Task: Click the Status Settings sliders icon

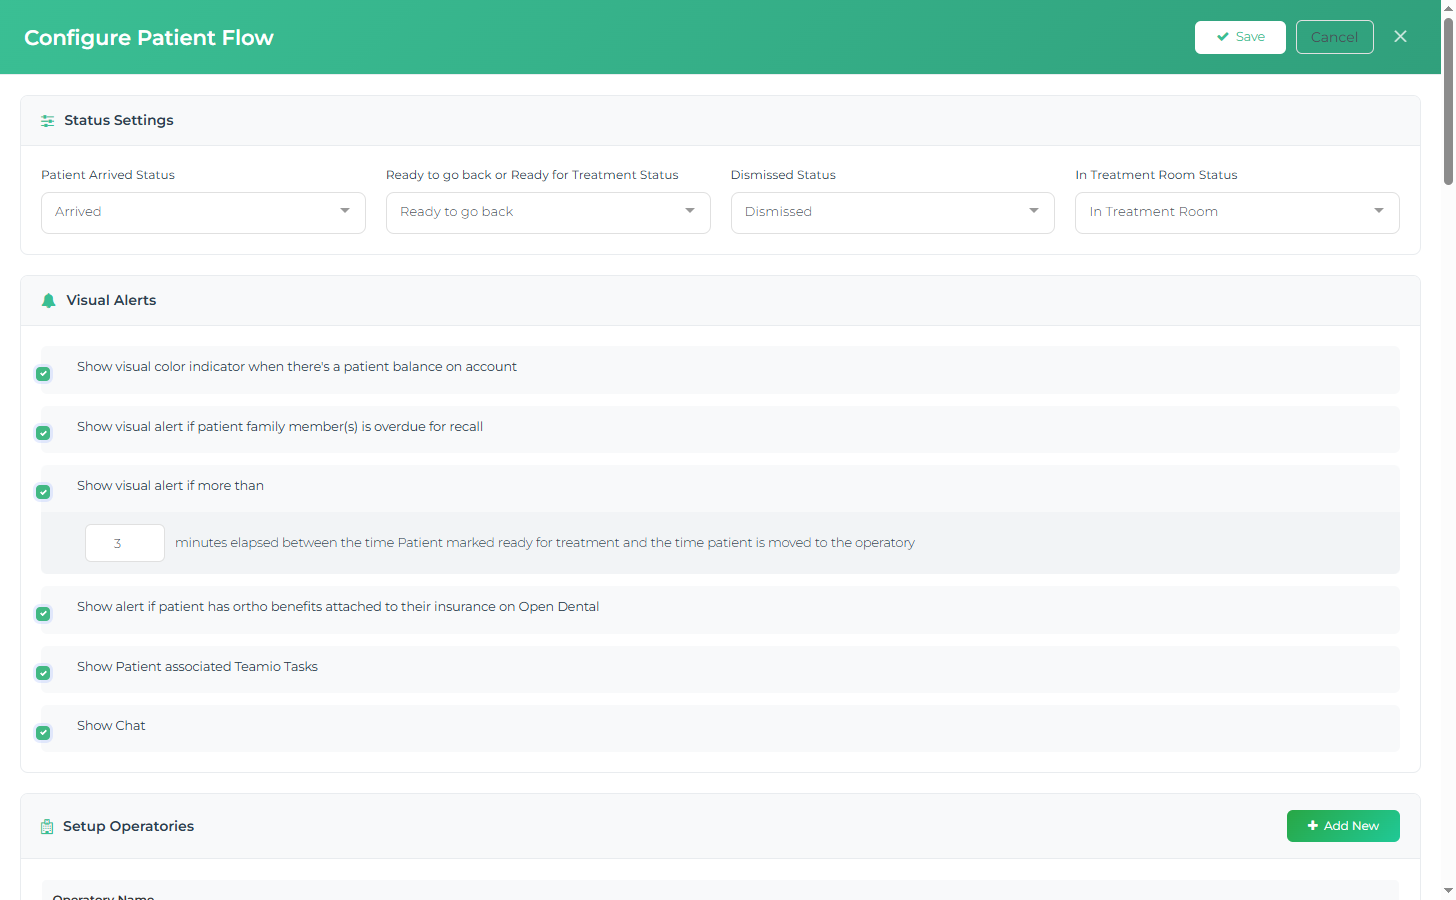Action: (47, 121)
